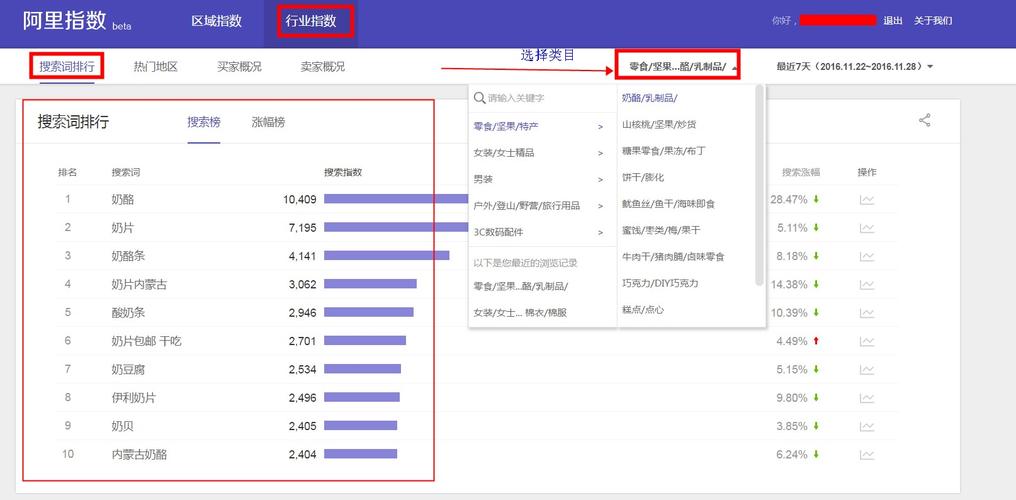
Task: Open trend chart icon for 伊利奶片 row
Action: click(866, 398)
